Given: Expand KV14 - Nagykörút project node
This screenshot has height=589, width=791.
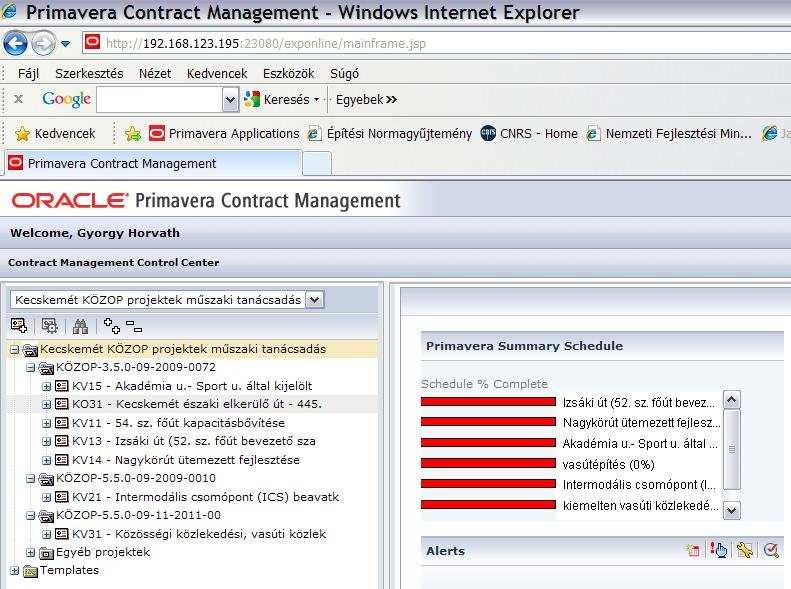Looking at the screenshot, I should tap(46, 460).
